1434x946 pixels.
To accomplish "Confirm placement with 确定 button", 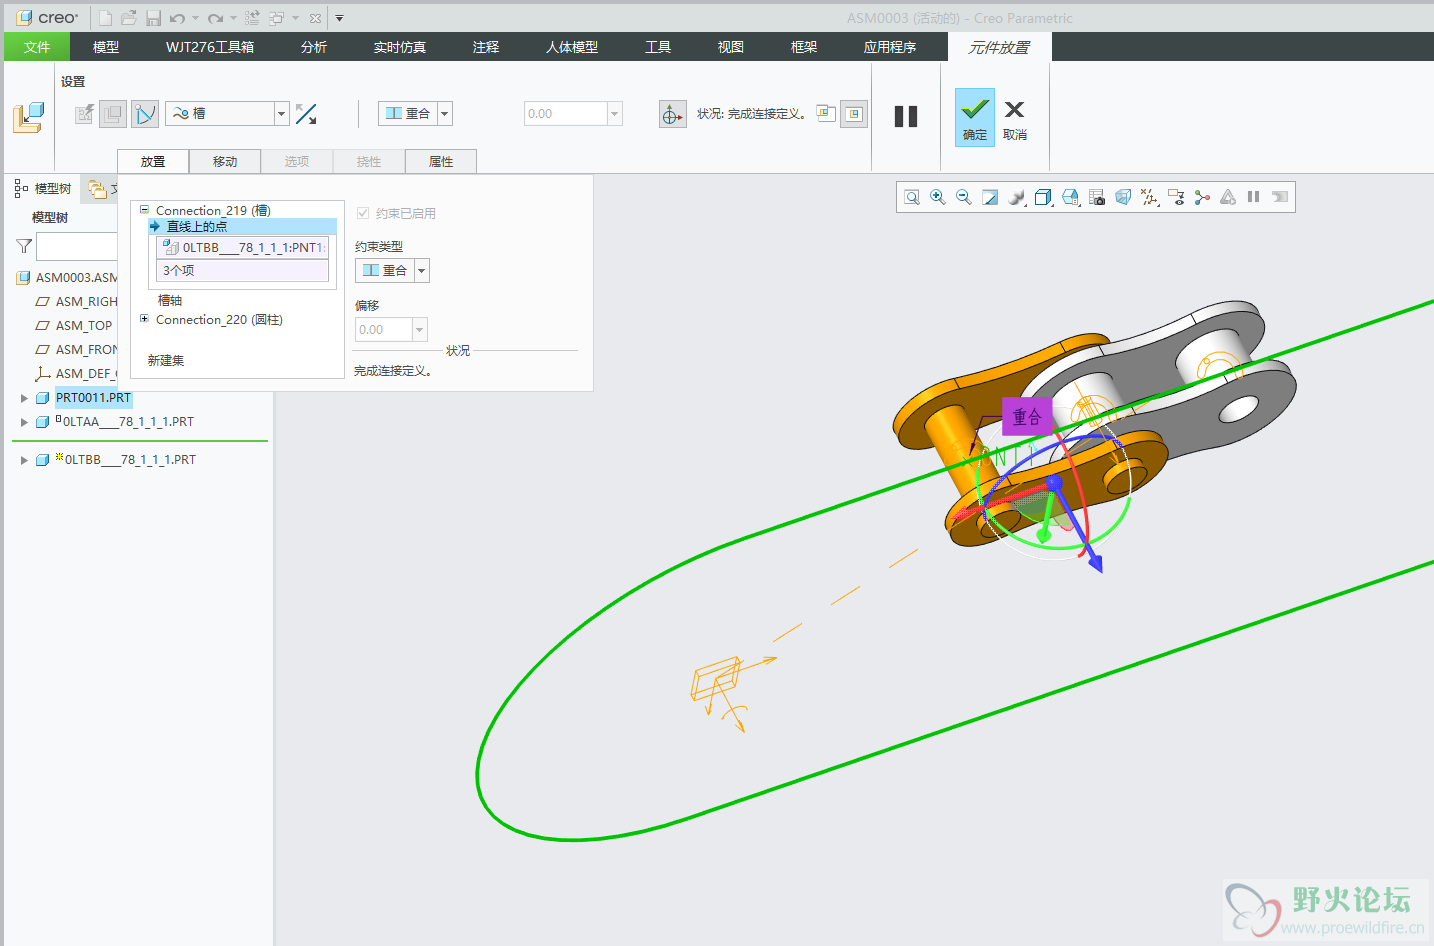I will 975,117.
